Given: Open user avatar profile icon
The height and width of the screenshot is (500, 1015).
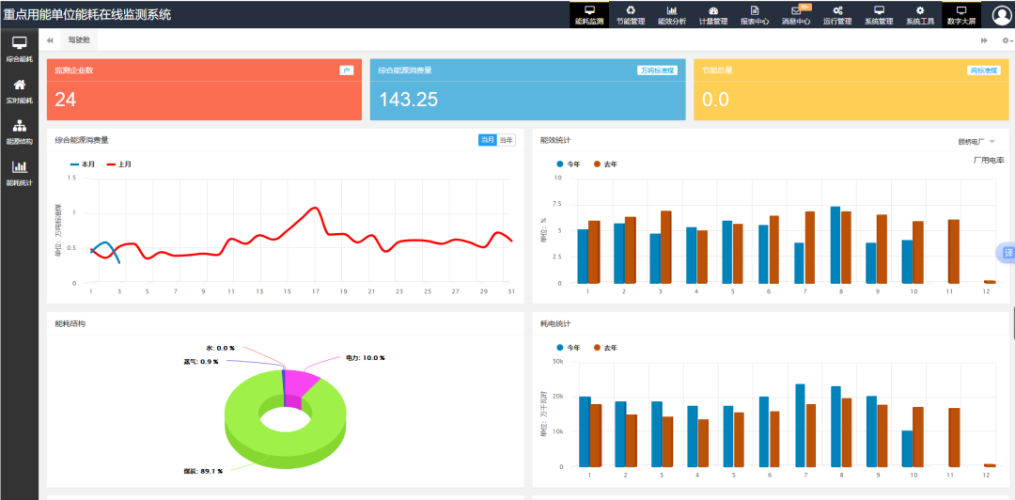Looking at the screenshot, I should click(1002, 14).
